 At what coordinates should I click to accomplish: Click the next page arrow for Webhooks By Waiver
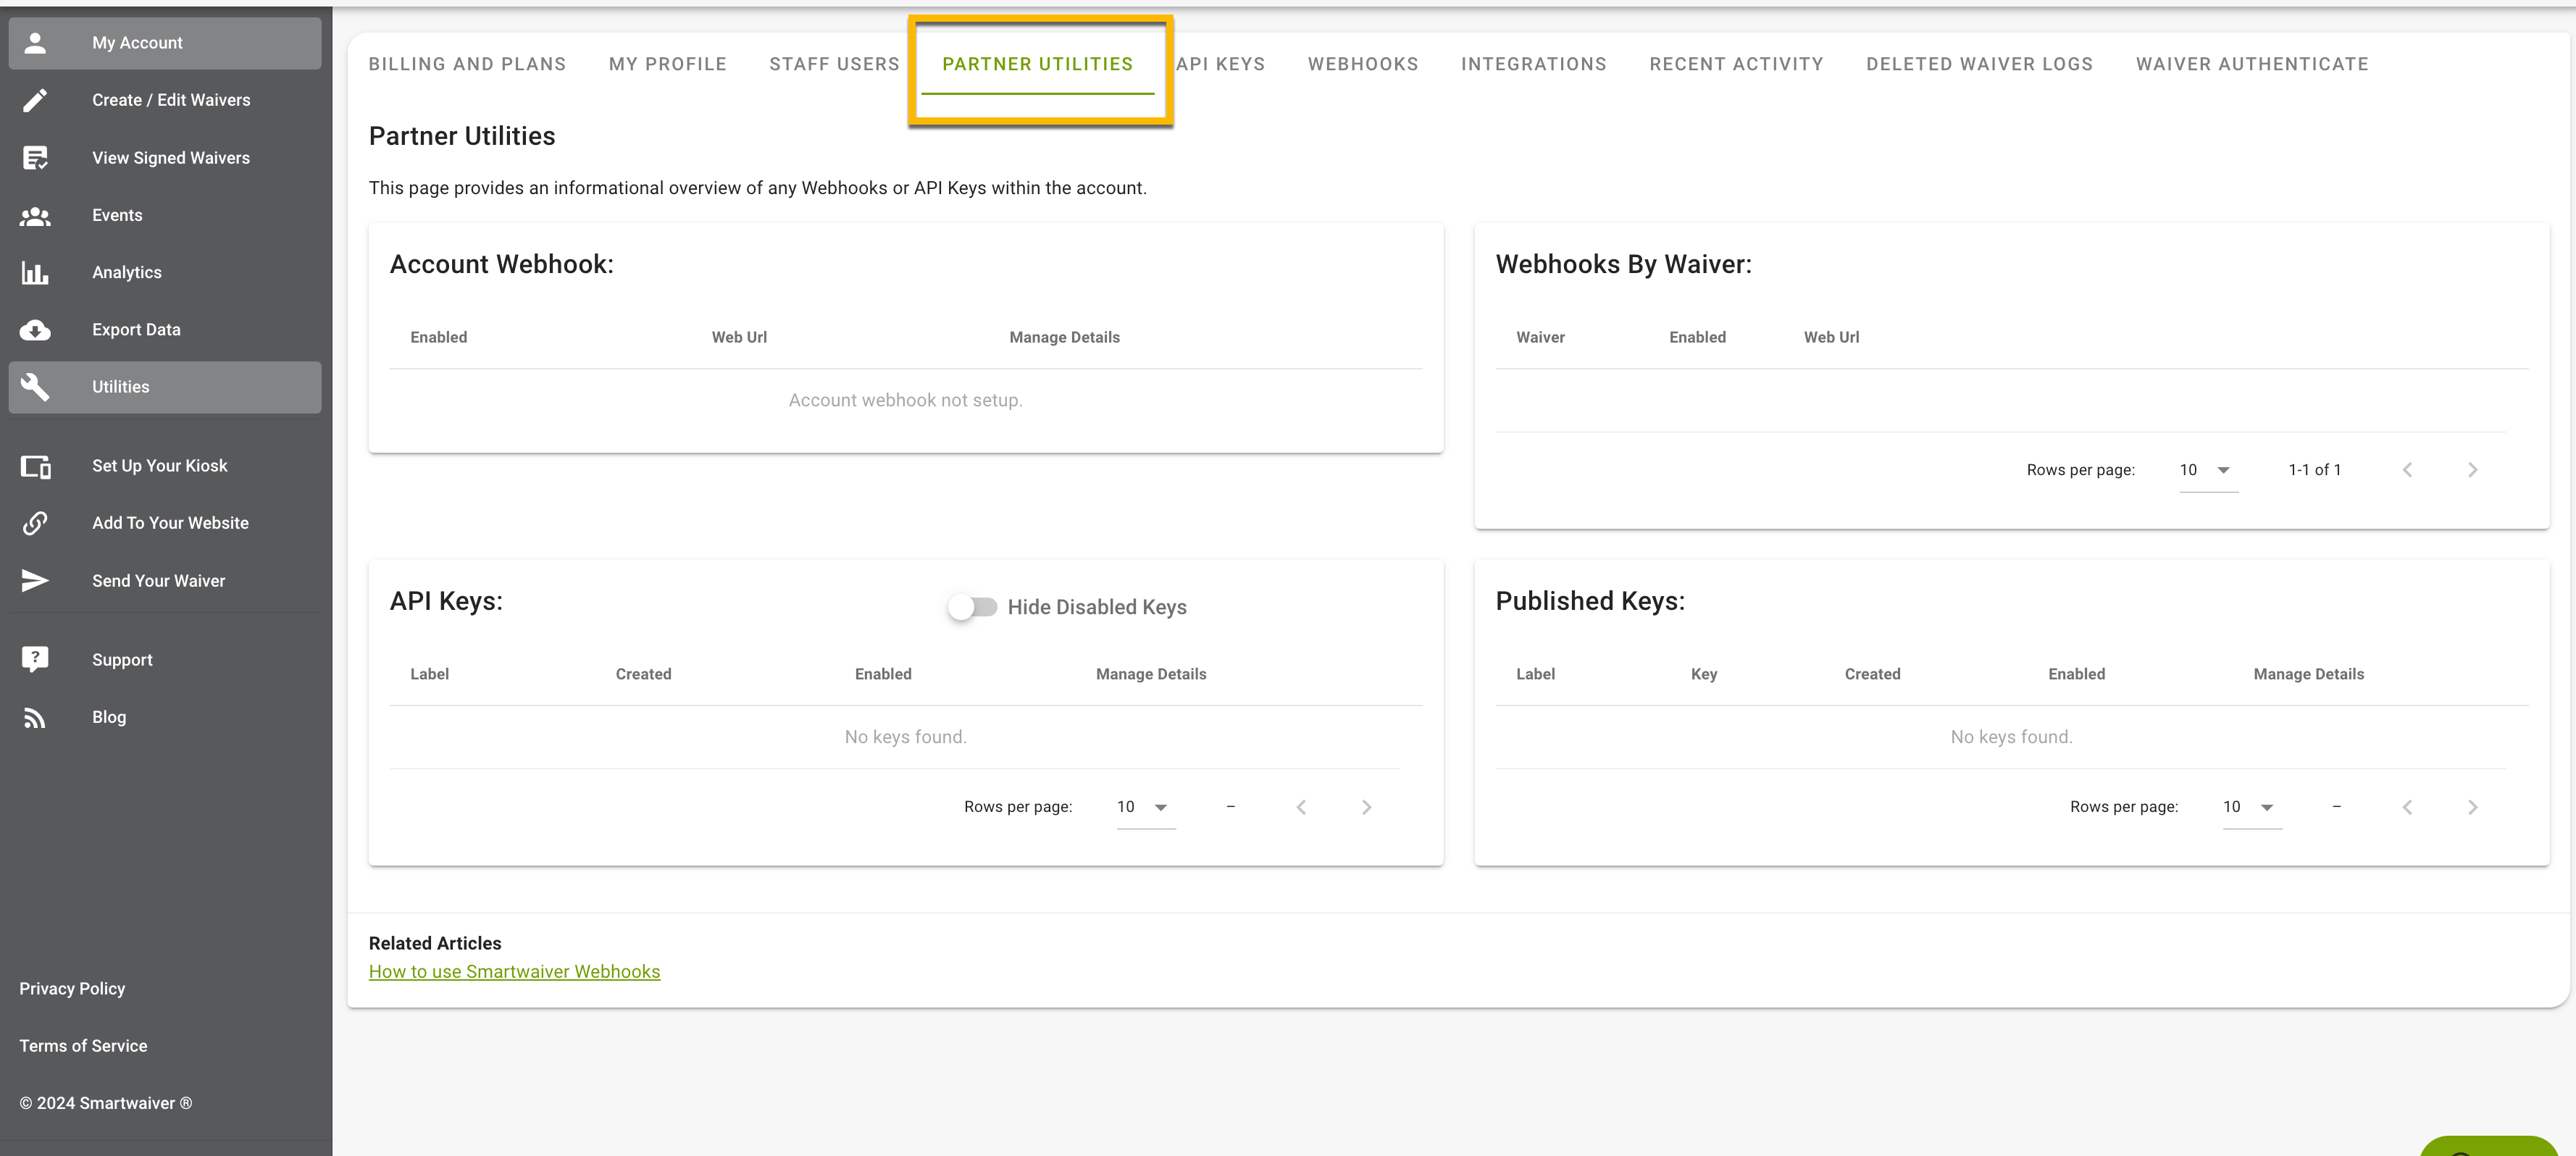click(2473, 469)
